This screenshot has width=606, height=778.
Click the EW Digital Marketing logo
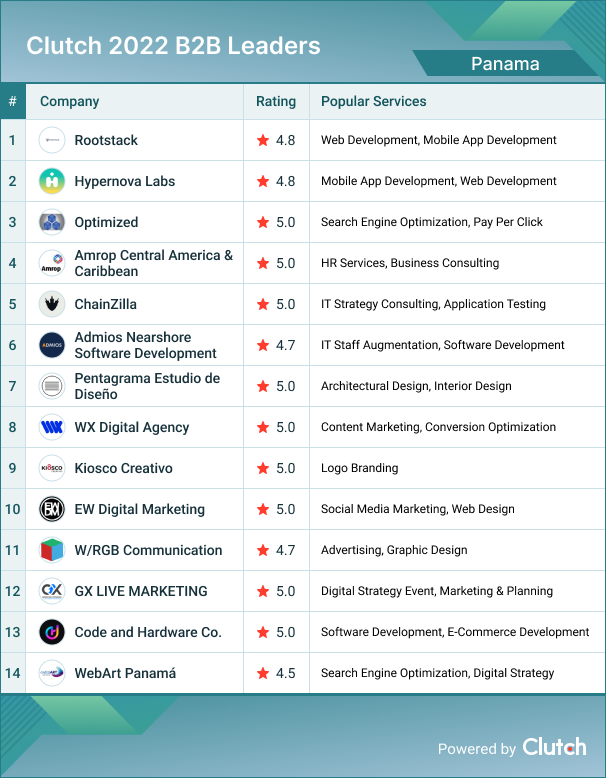click(52, 509)
